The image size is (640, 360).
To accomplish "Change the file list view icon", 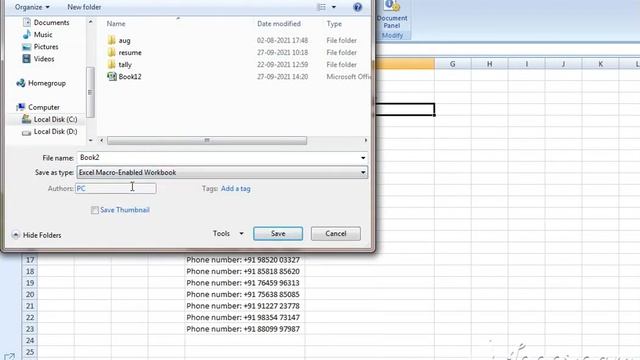I will 322,7.
